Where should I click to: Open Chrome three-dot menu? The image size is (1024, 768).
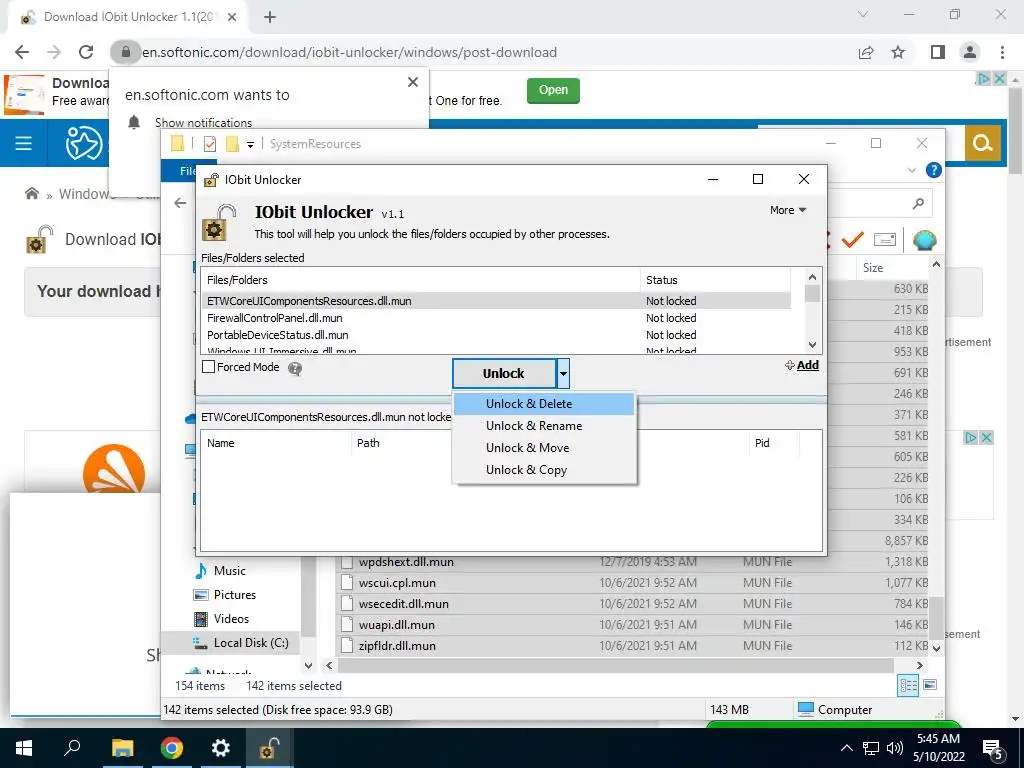point(1002,52)
